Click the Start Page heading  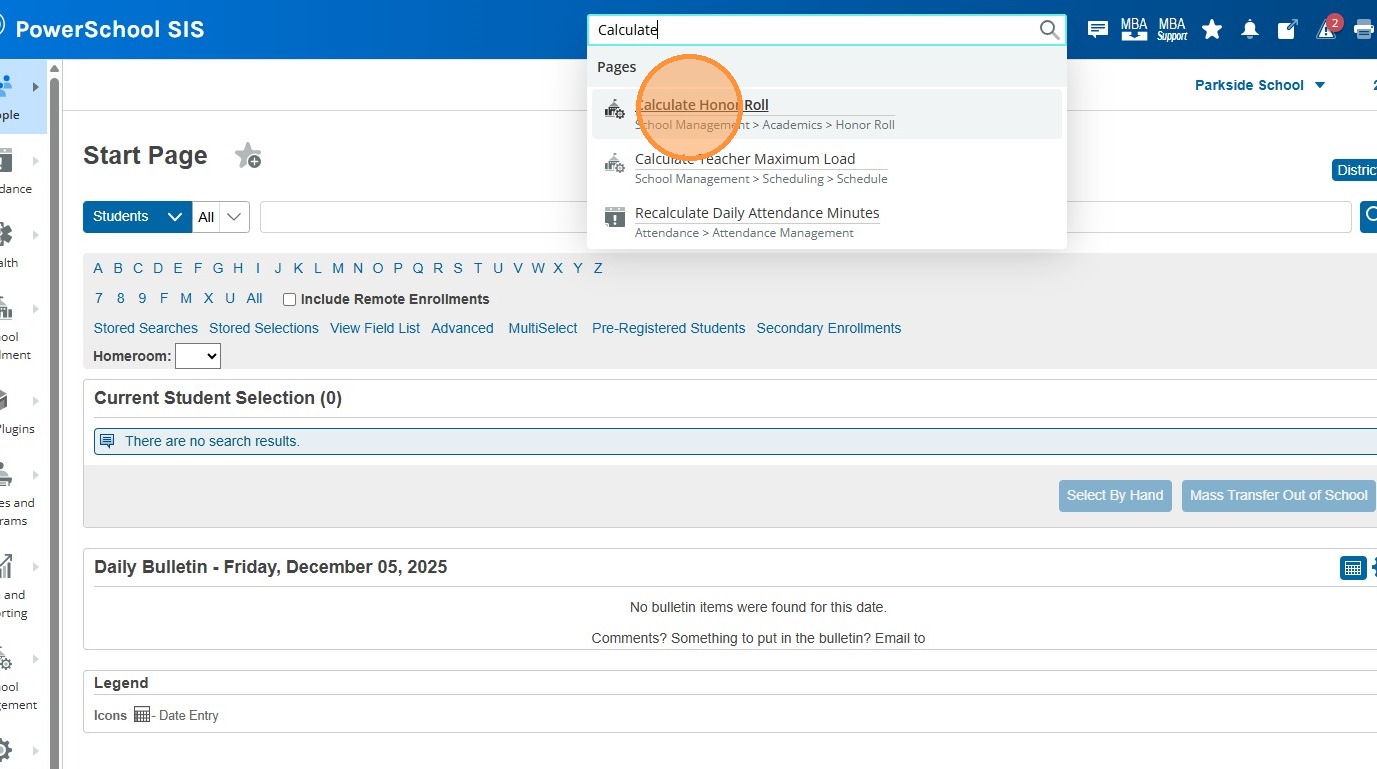click(x=145, y=156)
